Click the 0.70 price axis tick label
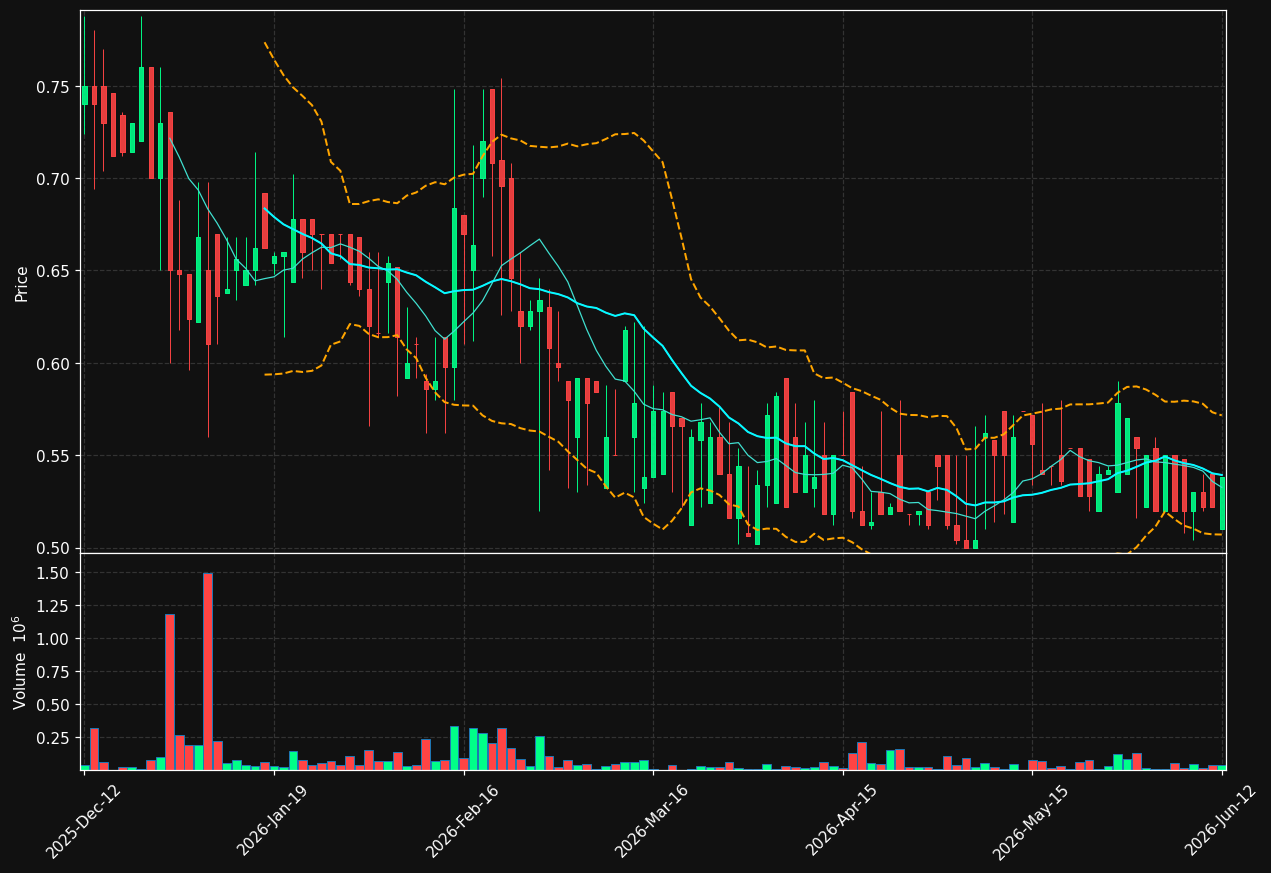Viewport: 1271px width, 873px height. pyautogui.click(x=55, y=179)
